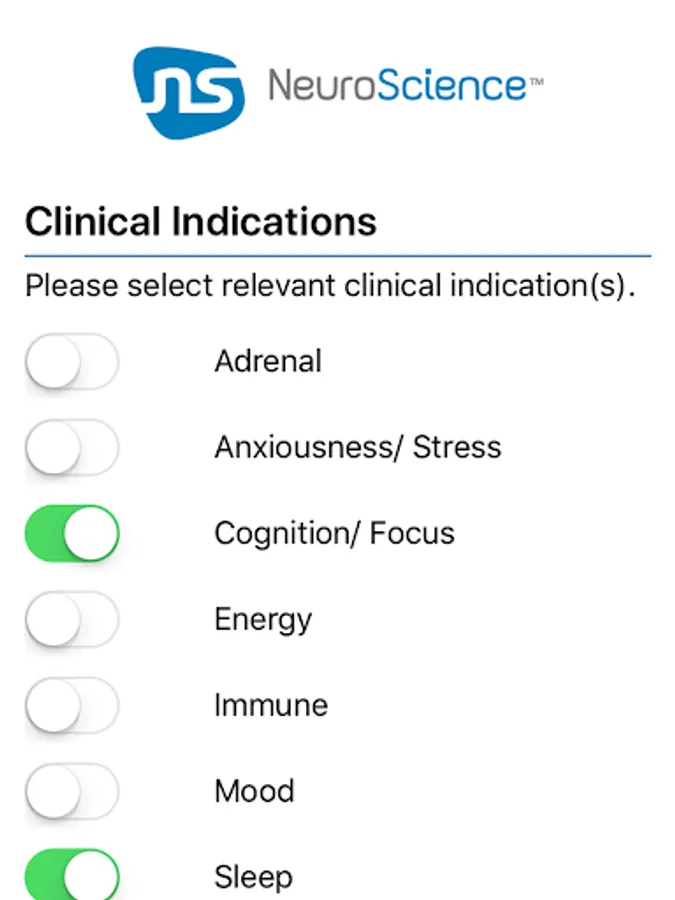Viewport: 675px width, 900px height.
Task: Click the Mood label text
Action: (254, 792)
